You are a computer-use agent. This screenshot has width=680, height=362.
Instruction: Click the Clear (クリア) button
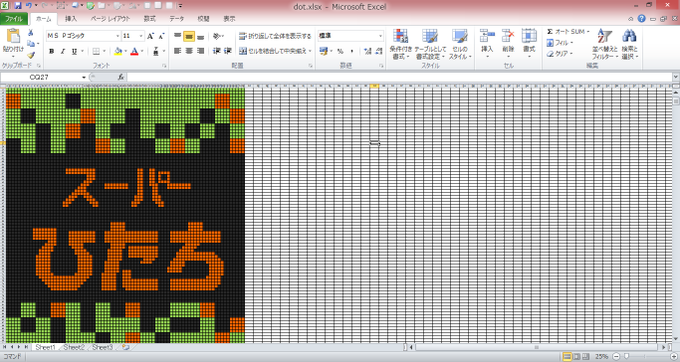pyautogui.click(x=560, y=54)
